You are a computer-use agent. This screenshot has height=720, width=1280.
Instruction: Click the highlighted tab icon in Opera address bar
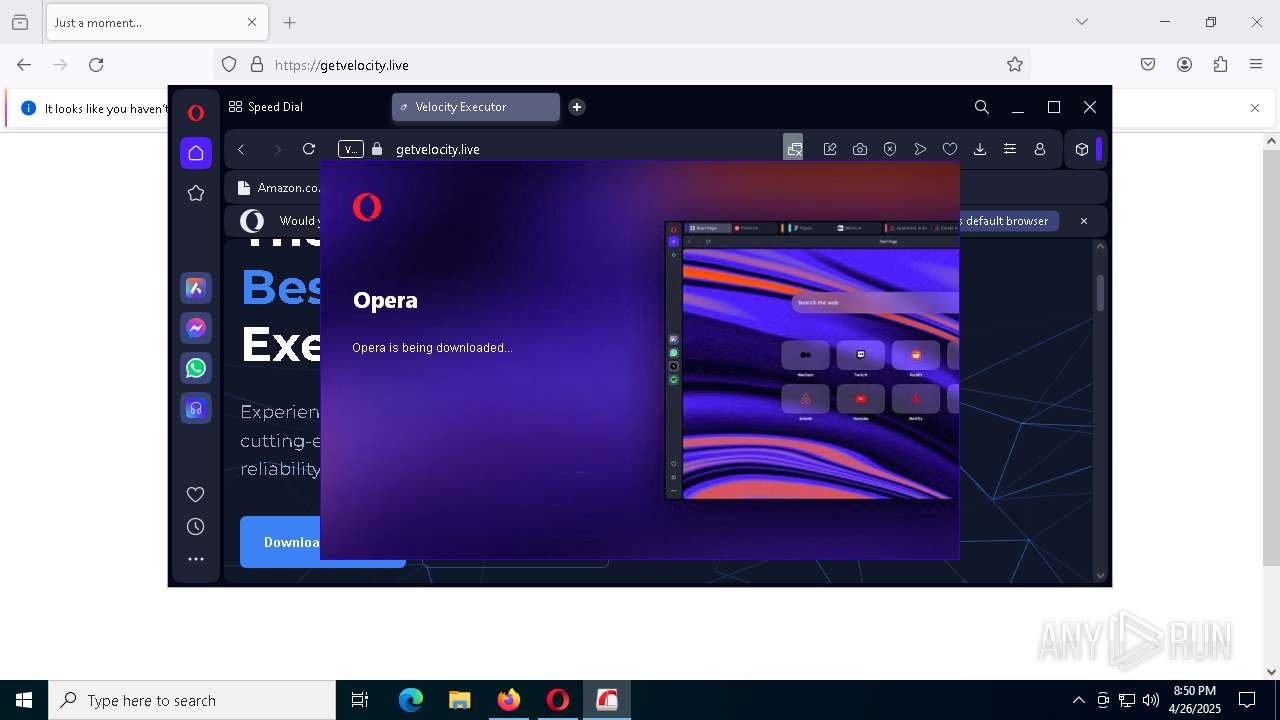point(793,148)
